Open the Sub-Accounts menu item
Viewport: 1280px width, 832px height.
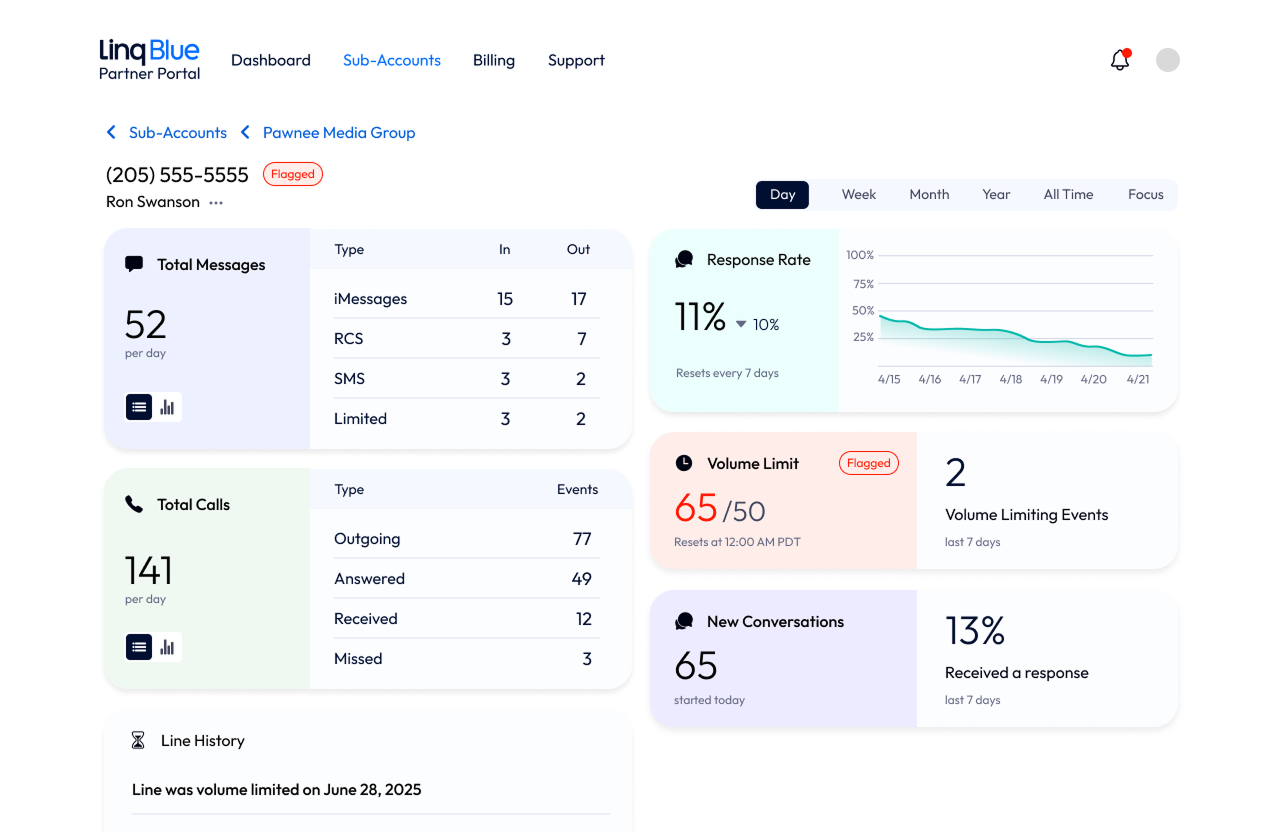(x=392, y=60)
